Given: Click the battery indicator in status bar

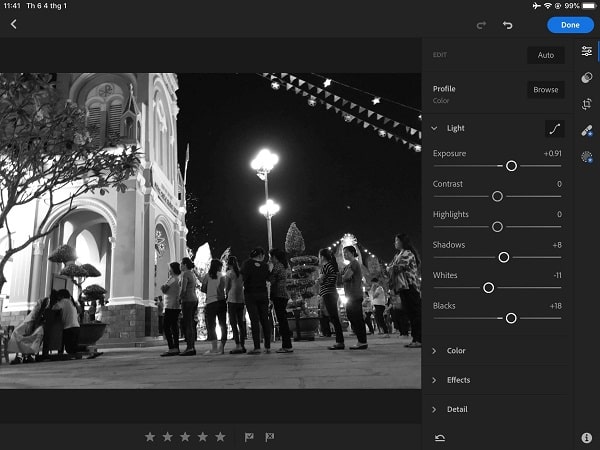Looking at the screenshot, I should click(589, 6).
